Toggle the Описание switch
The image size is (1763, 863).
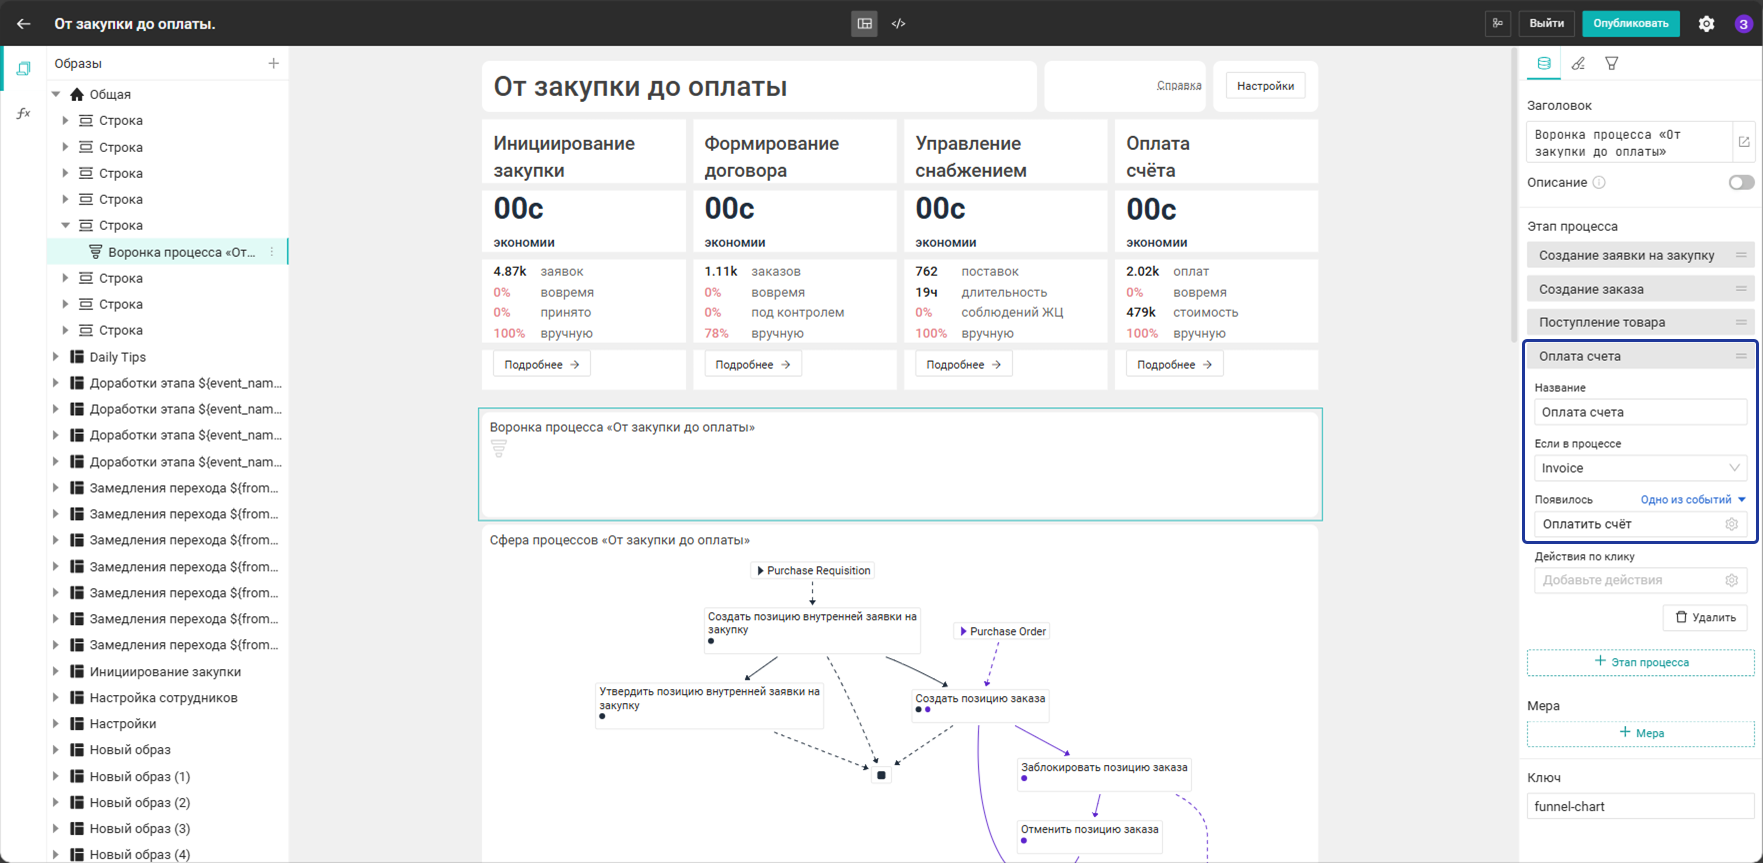[1741, 182]
